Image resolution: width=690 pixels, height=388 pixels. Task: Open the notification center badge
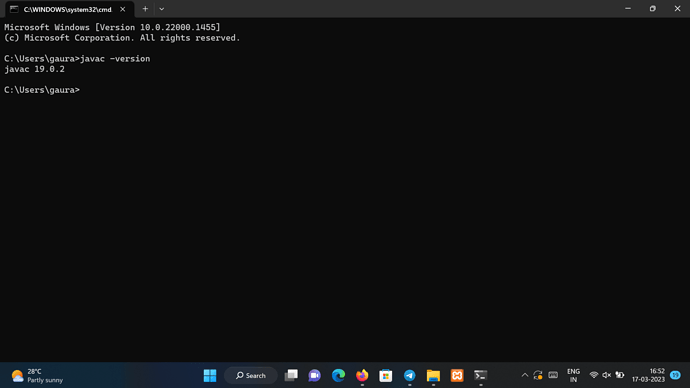pyautogui.click(x=675, y=375)
